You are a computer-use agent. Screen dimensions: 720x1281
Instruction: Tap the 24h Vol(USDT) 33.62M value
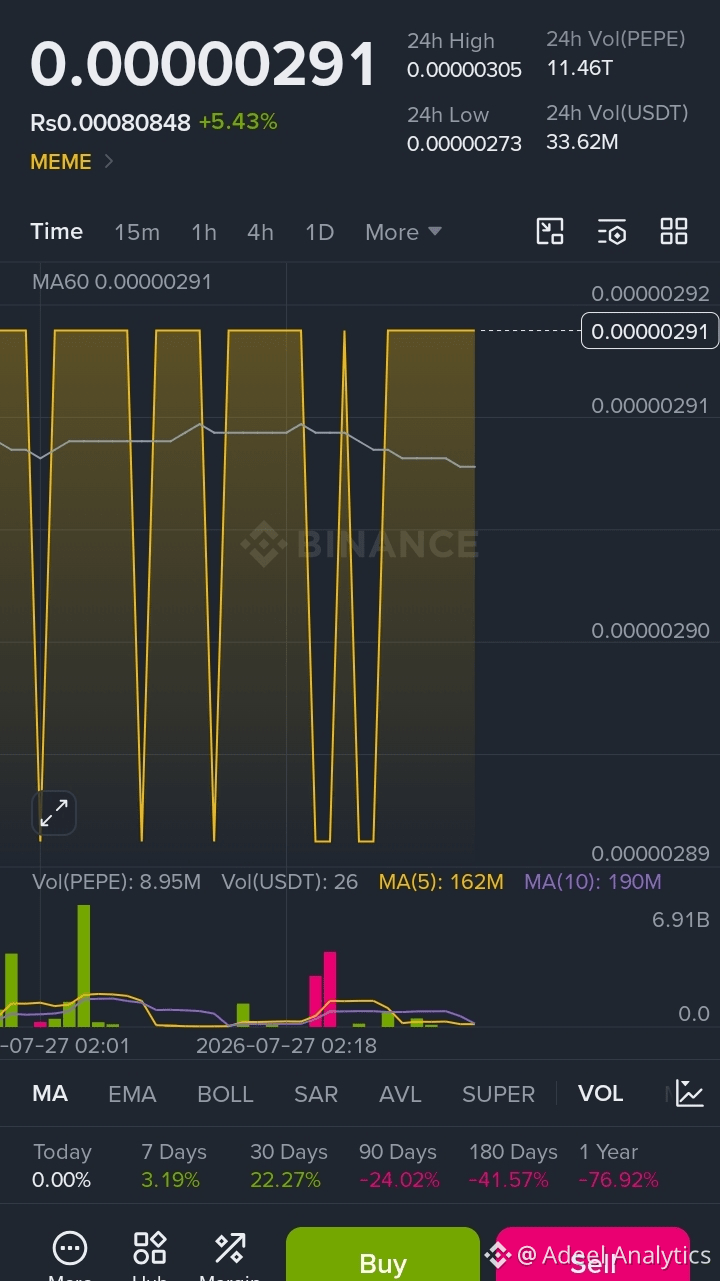(x=582, y=142)
